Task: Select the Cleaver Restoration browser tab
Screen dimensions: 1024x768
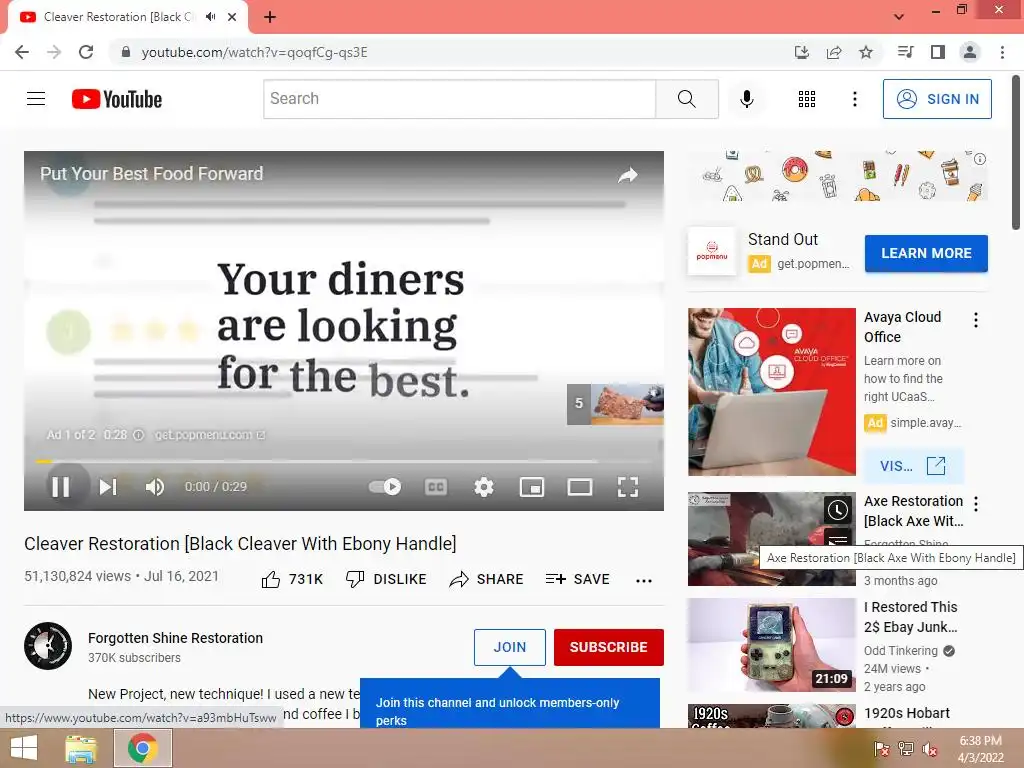Action: tap(127, 18)
